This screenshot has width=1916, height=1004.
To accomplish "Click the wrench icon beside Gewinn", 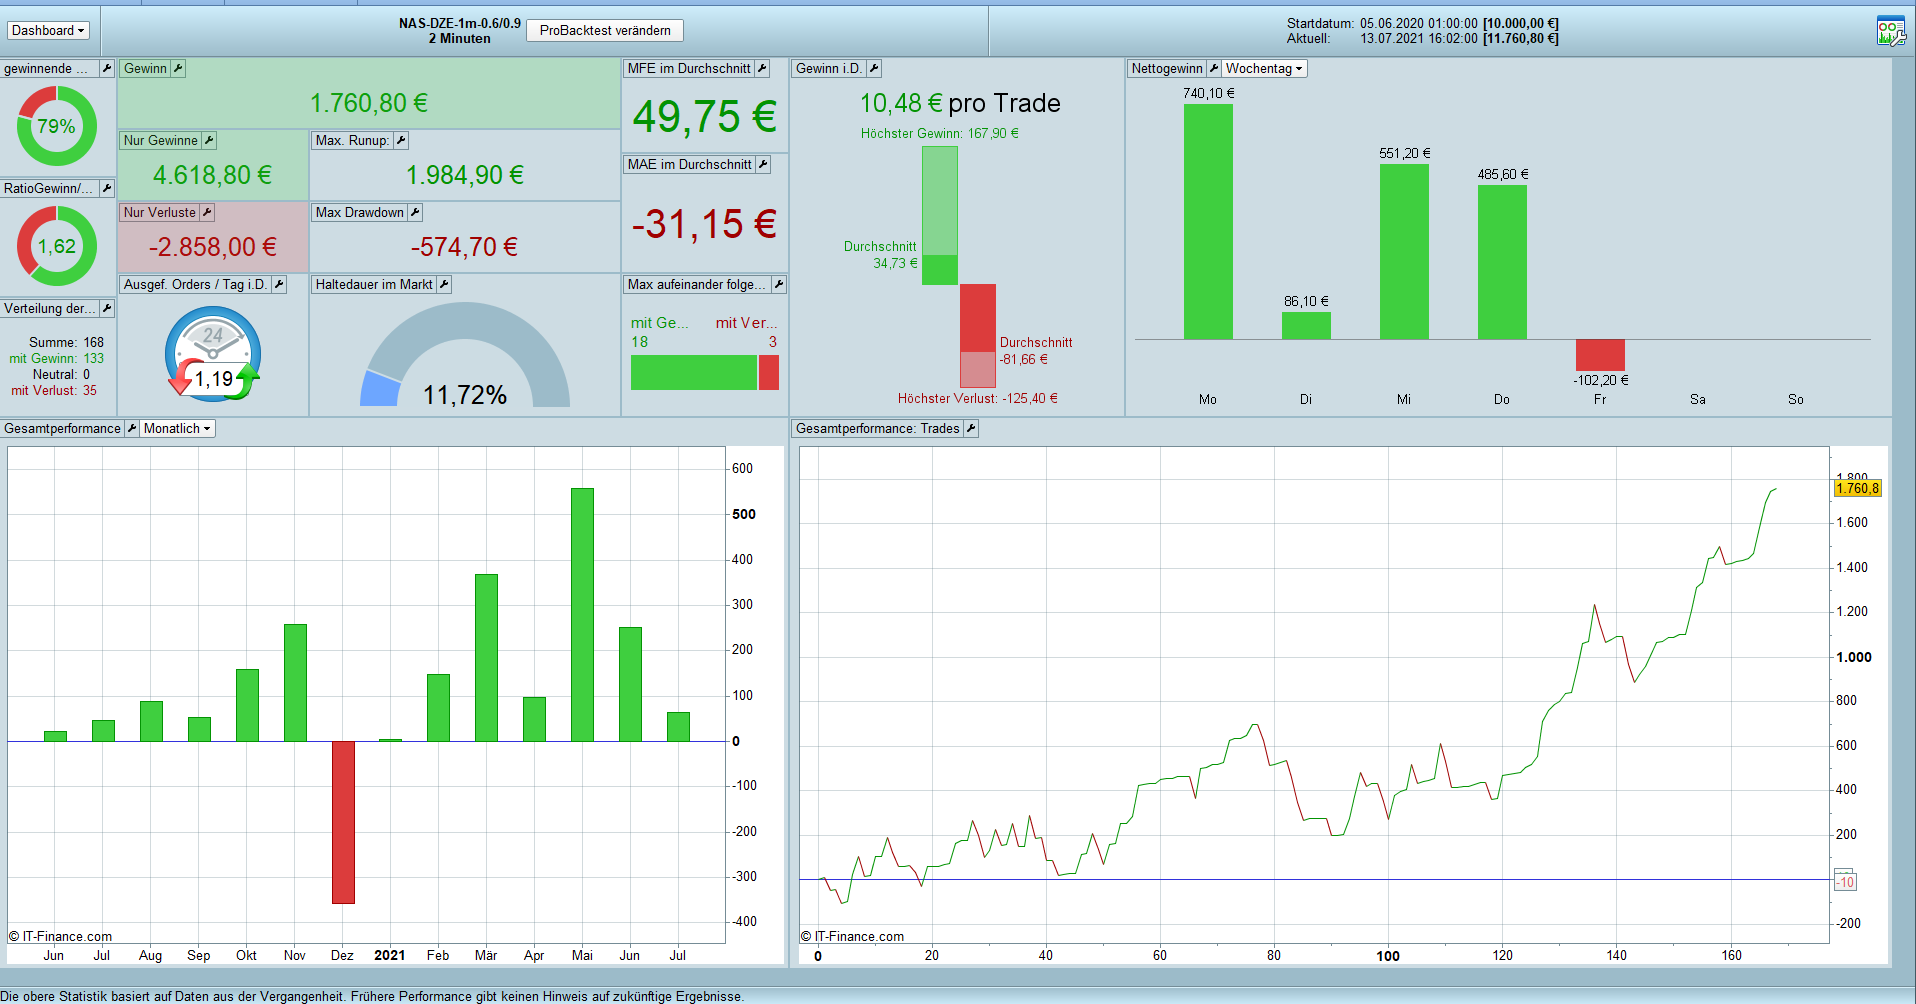I will [x=178, y=68].
